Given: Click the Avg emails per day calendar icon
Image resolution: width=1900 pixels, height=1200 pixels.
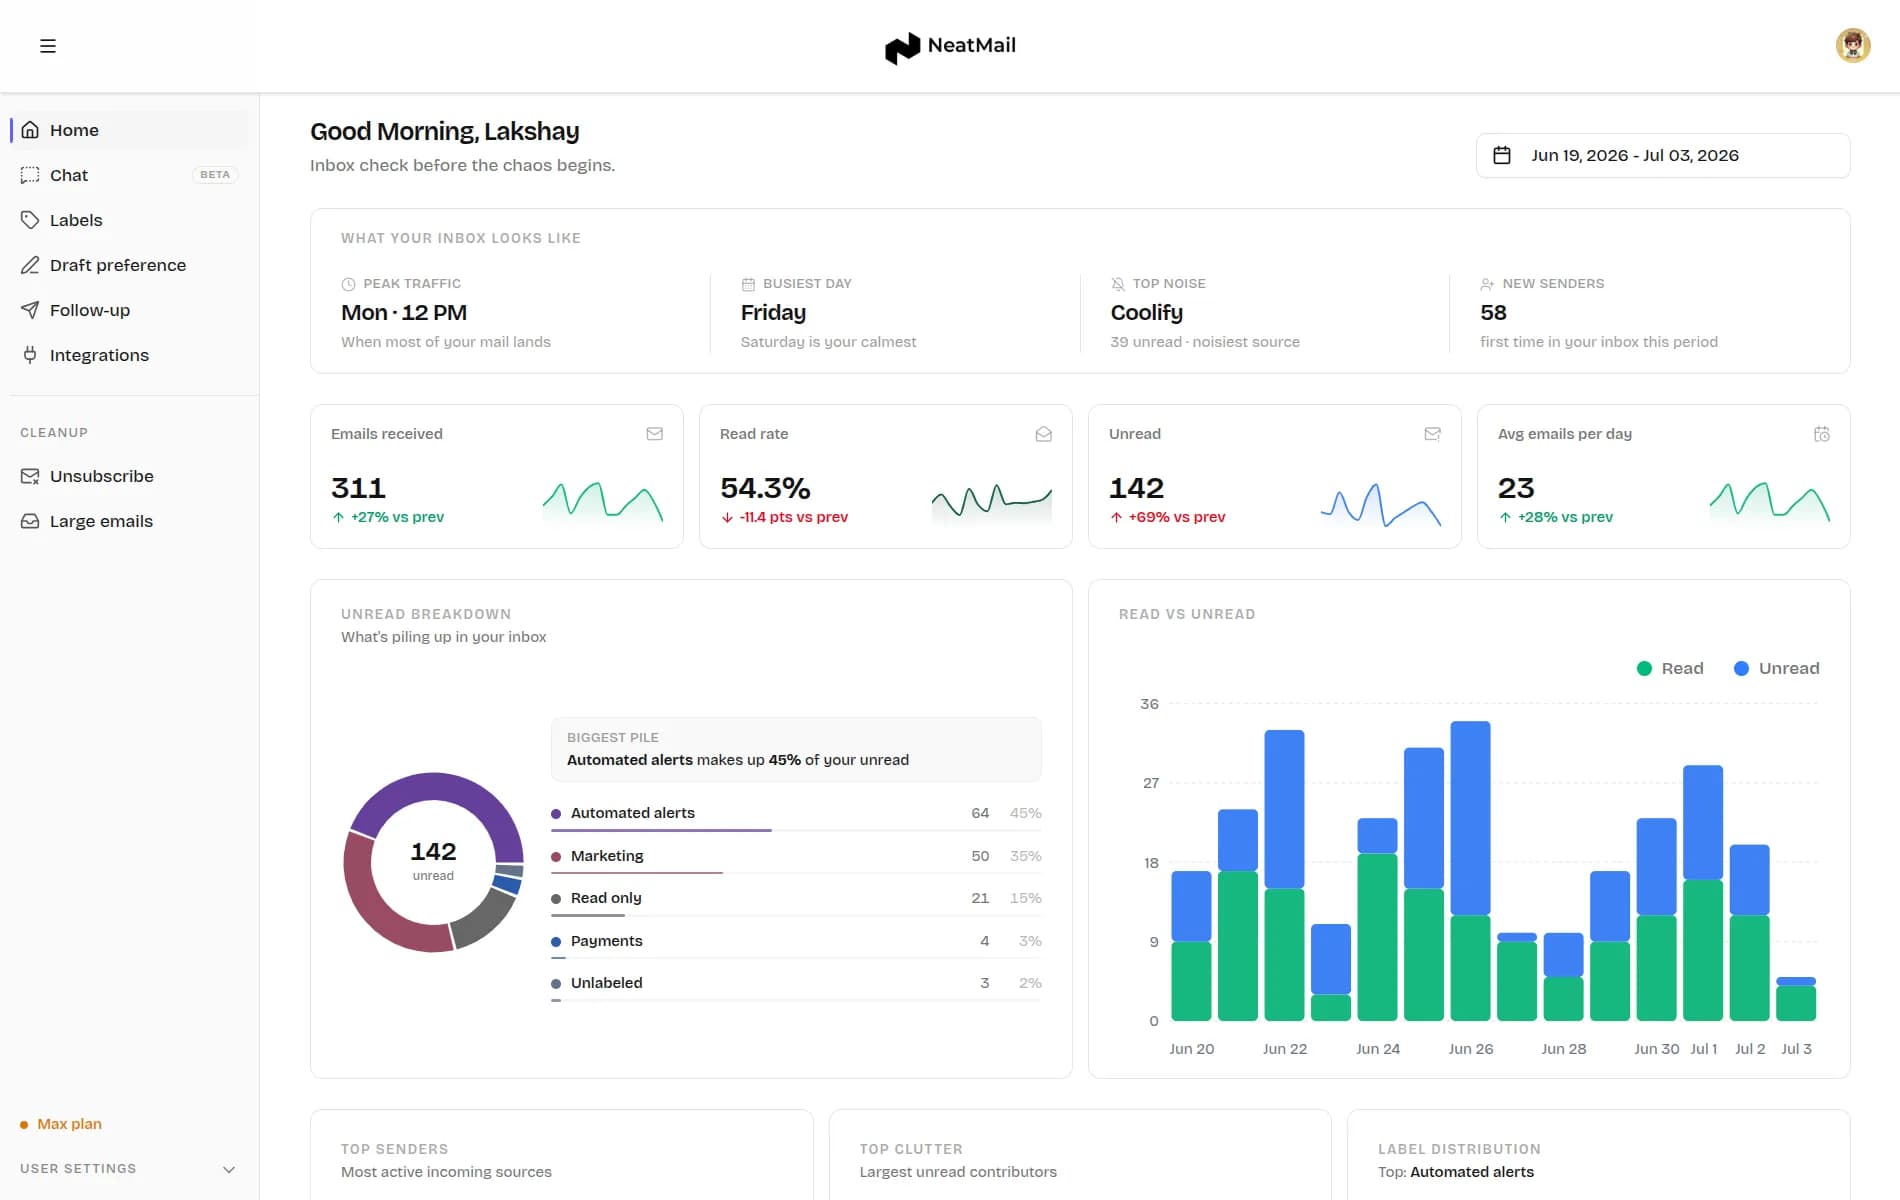Looking at the screenshot, I should [1821, 434].
